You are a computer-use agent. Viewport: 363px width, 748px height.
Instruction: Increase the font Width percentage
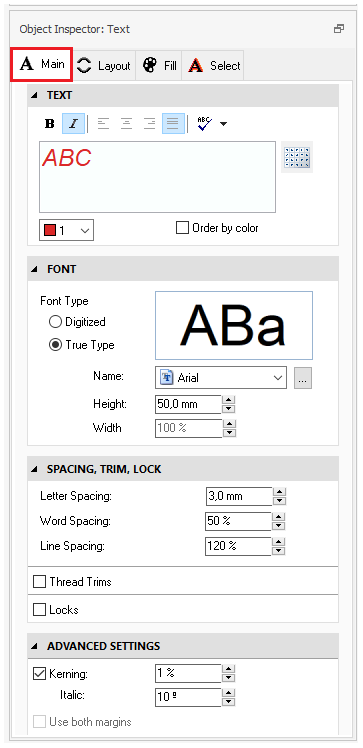[229, 424]
